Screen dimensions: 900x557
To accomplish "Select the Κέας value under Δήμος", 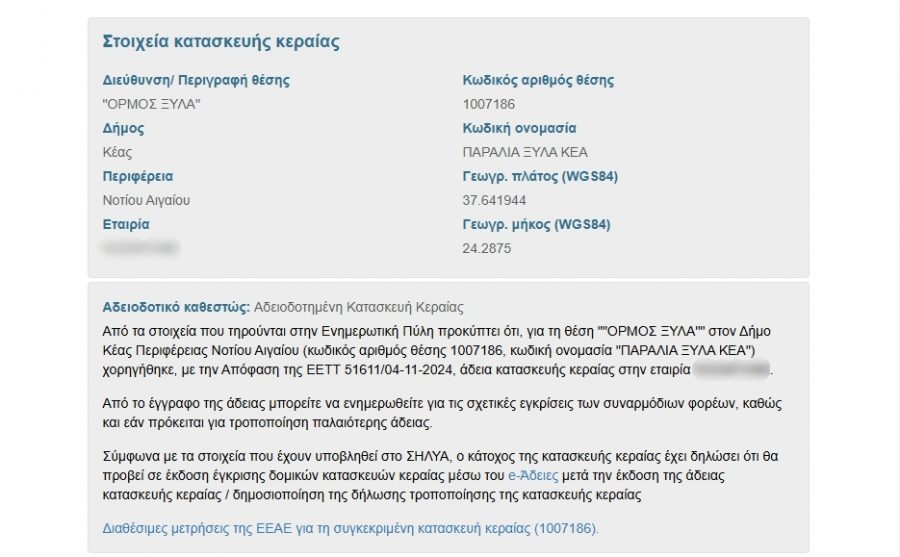I will tap(118, 152).
